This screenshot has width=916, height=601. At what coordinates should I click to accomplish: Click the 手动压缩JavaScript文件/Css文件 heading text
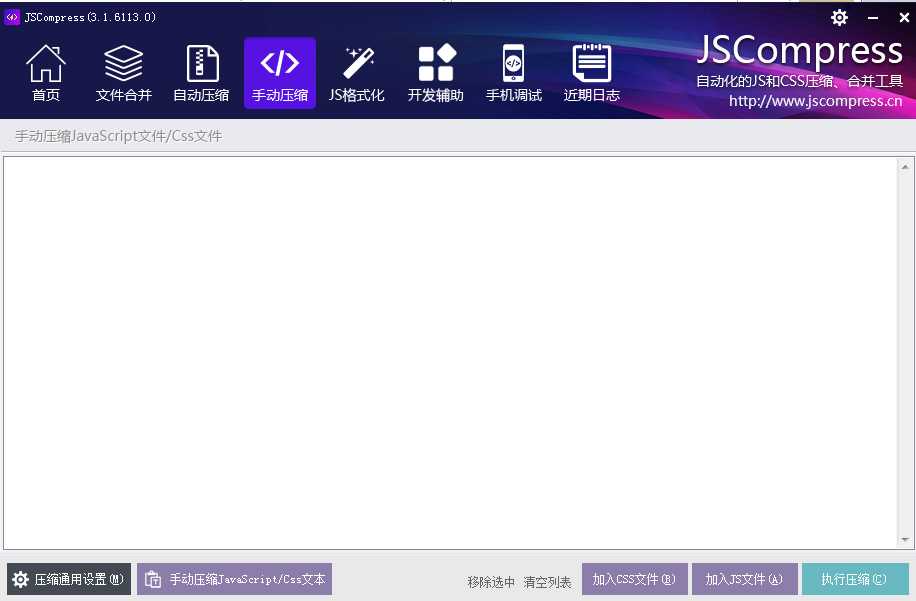pos(119,136)
